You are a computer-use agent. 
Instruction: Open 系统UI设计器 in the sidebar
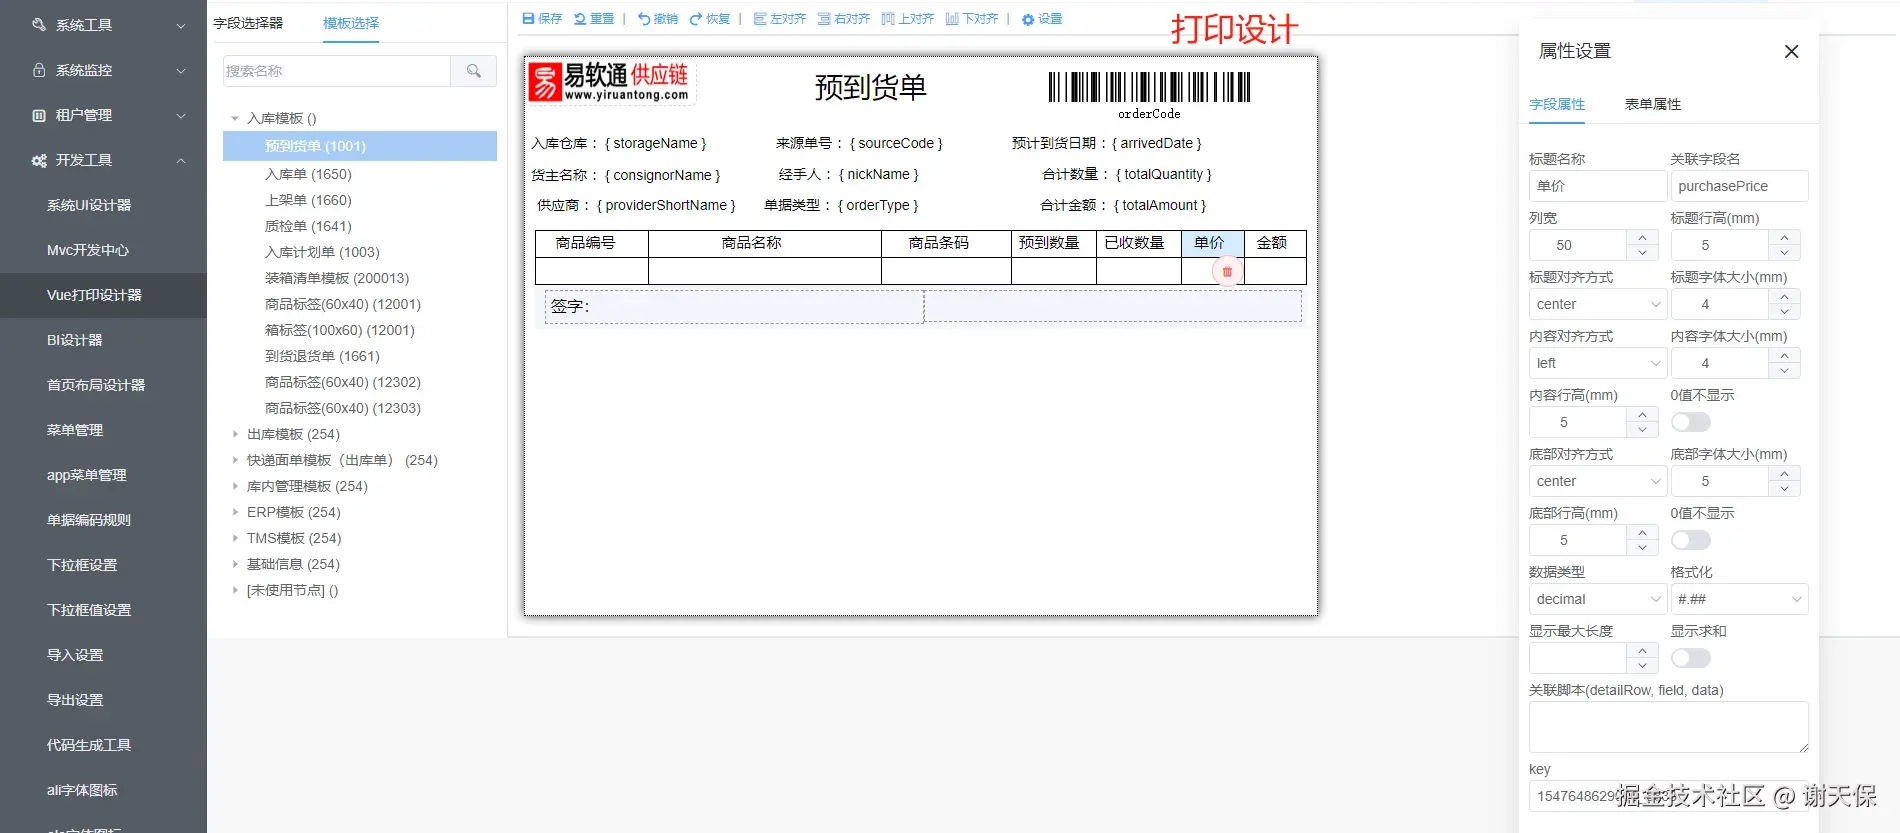click(103, 205)
